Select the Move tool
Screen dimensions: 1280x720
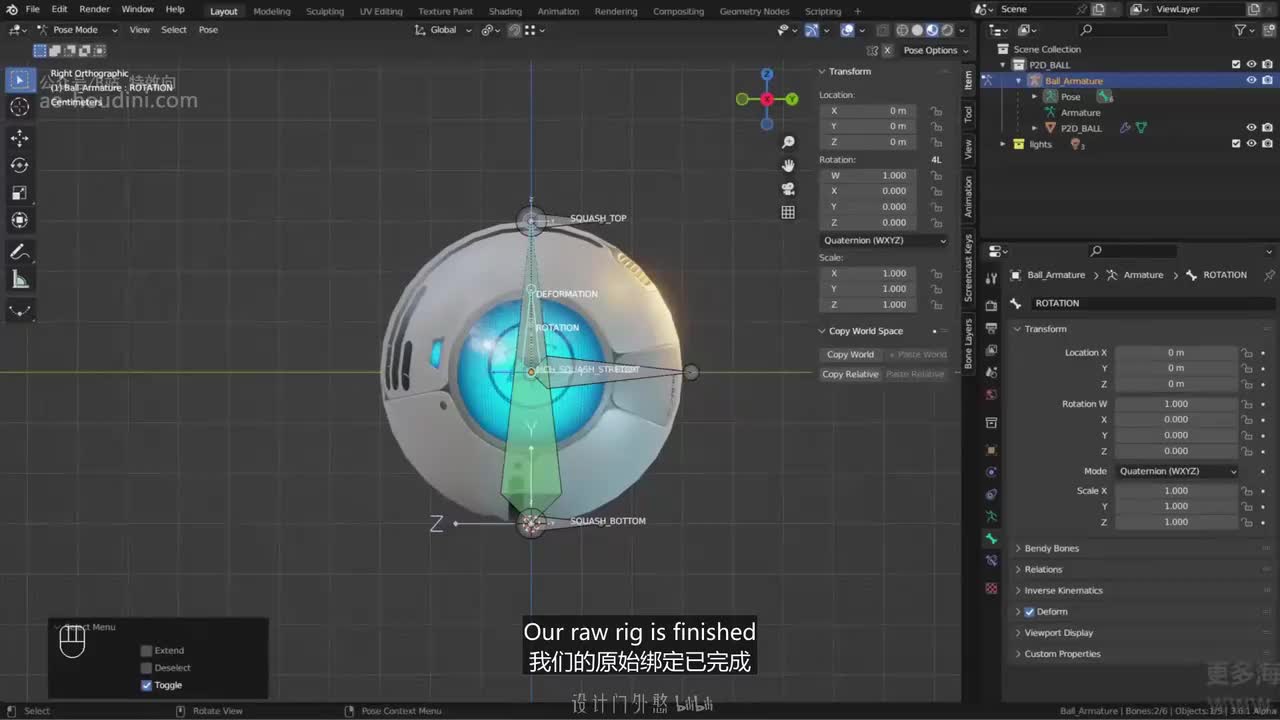19,138
